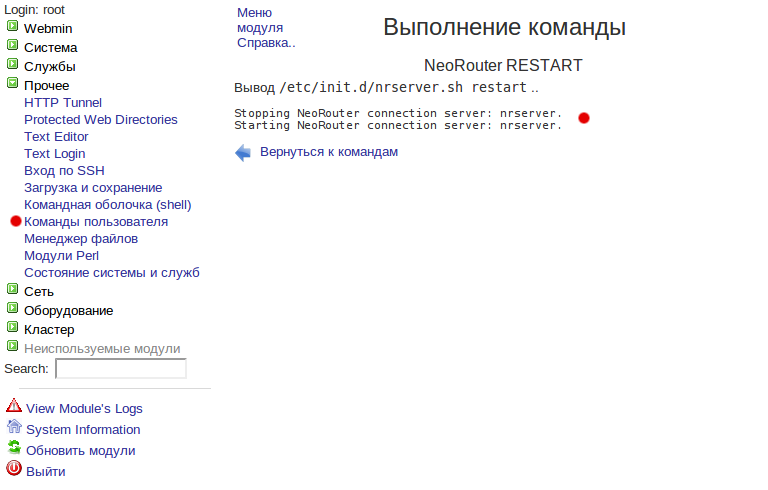The width and height of the screenshot is (768, 490).
Task: Open the Webmin category label
Action: tap(48, 29)
